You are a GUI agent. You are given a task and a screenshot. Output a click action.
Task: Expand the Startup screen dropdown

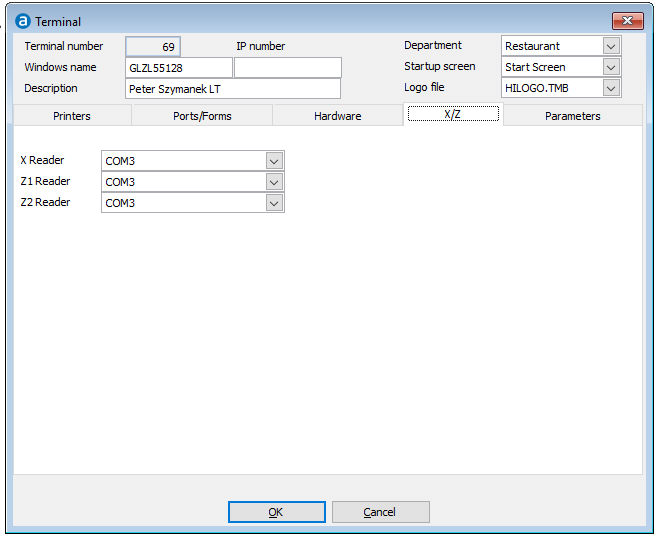tap(611, 67)
